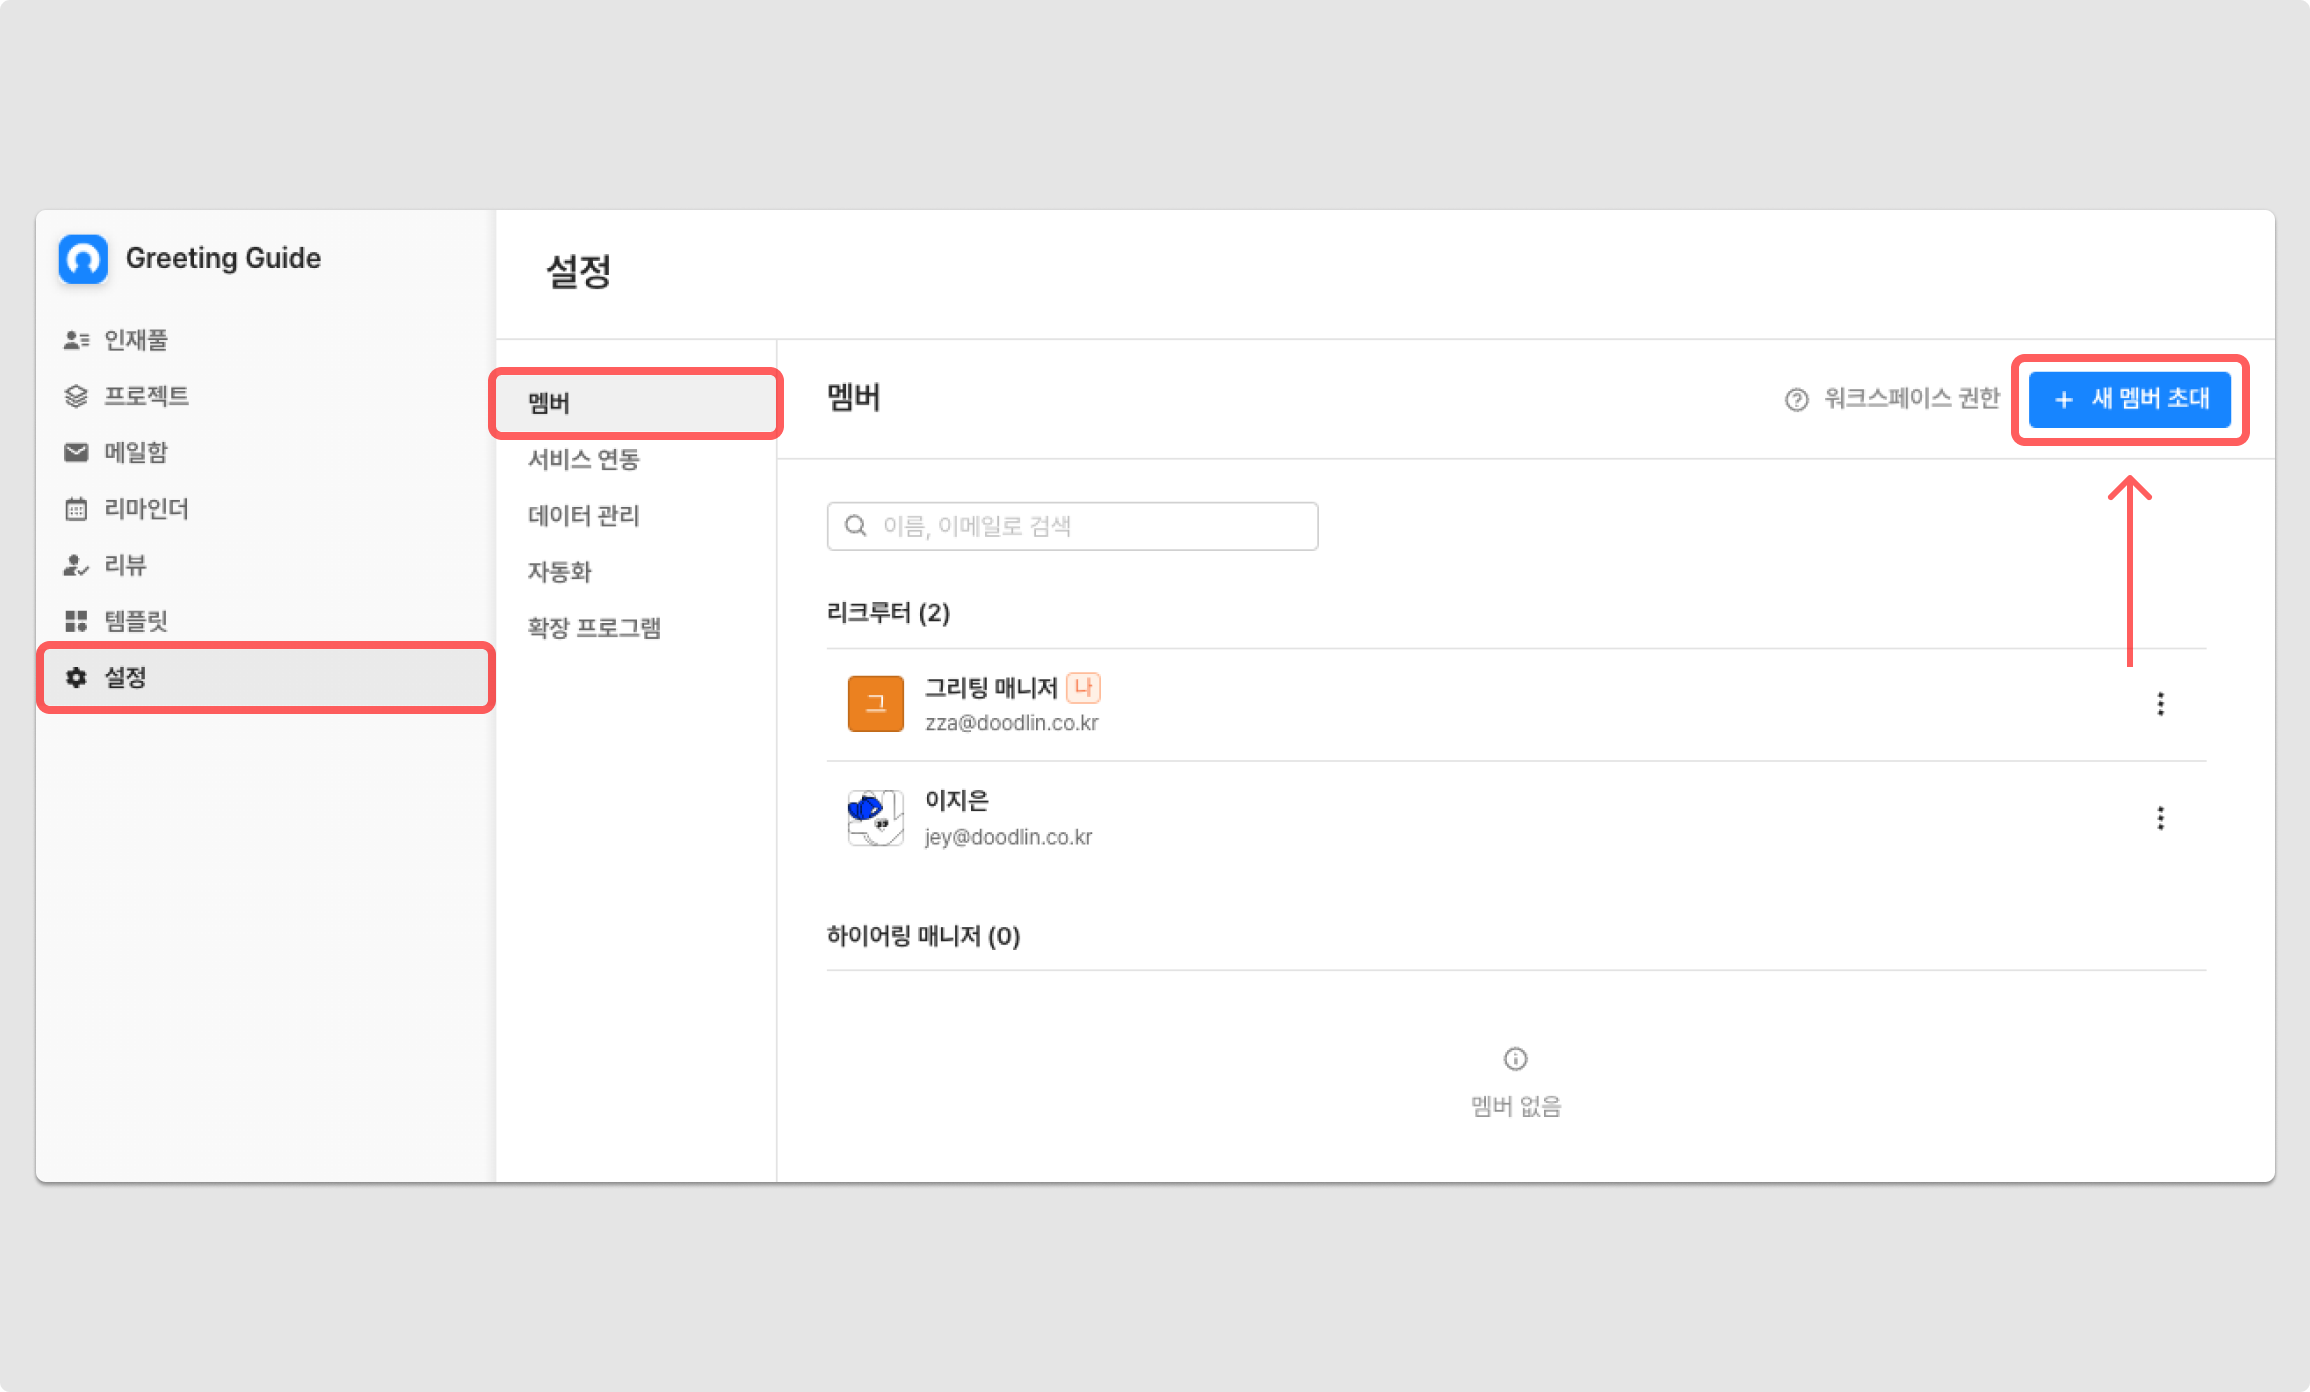Viewport: 2310px width, 1392px height.
Task: Open 확장 프로그램 settings section
Action: pyautogui.click(x=594, y=628)
